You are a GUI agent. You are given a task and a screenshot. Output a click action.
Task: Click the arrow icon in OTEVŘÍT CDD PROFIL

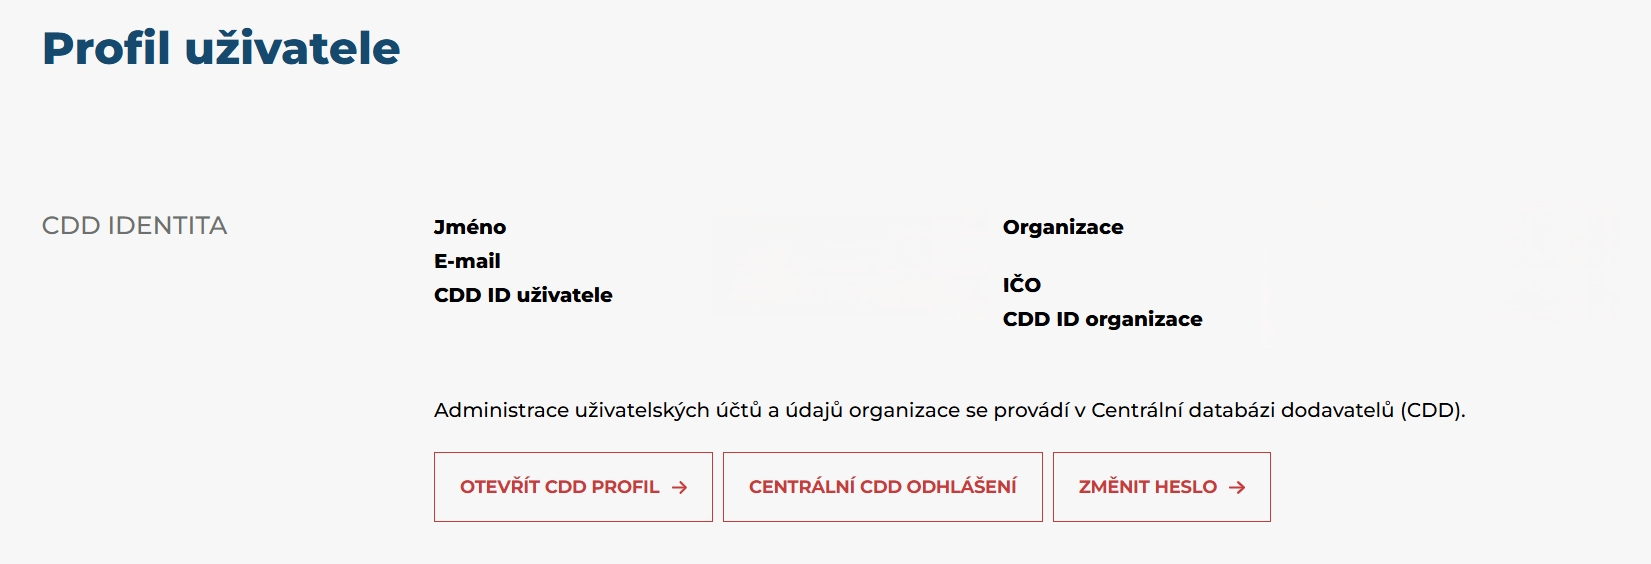coord(679,487)
